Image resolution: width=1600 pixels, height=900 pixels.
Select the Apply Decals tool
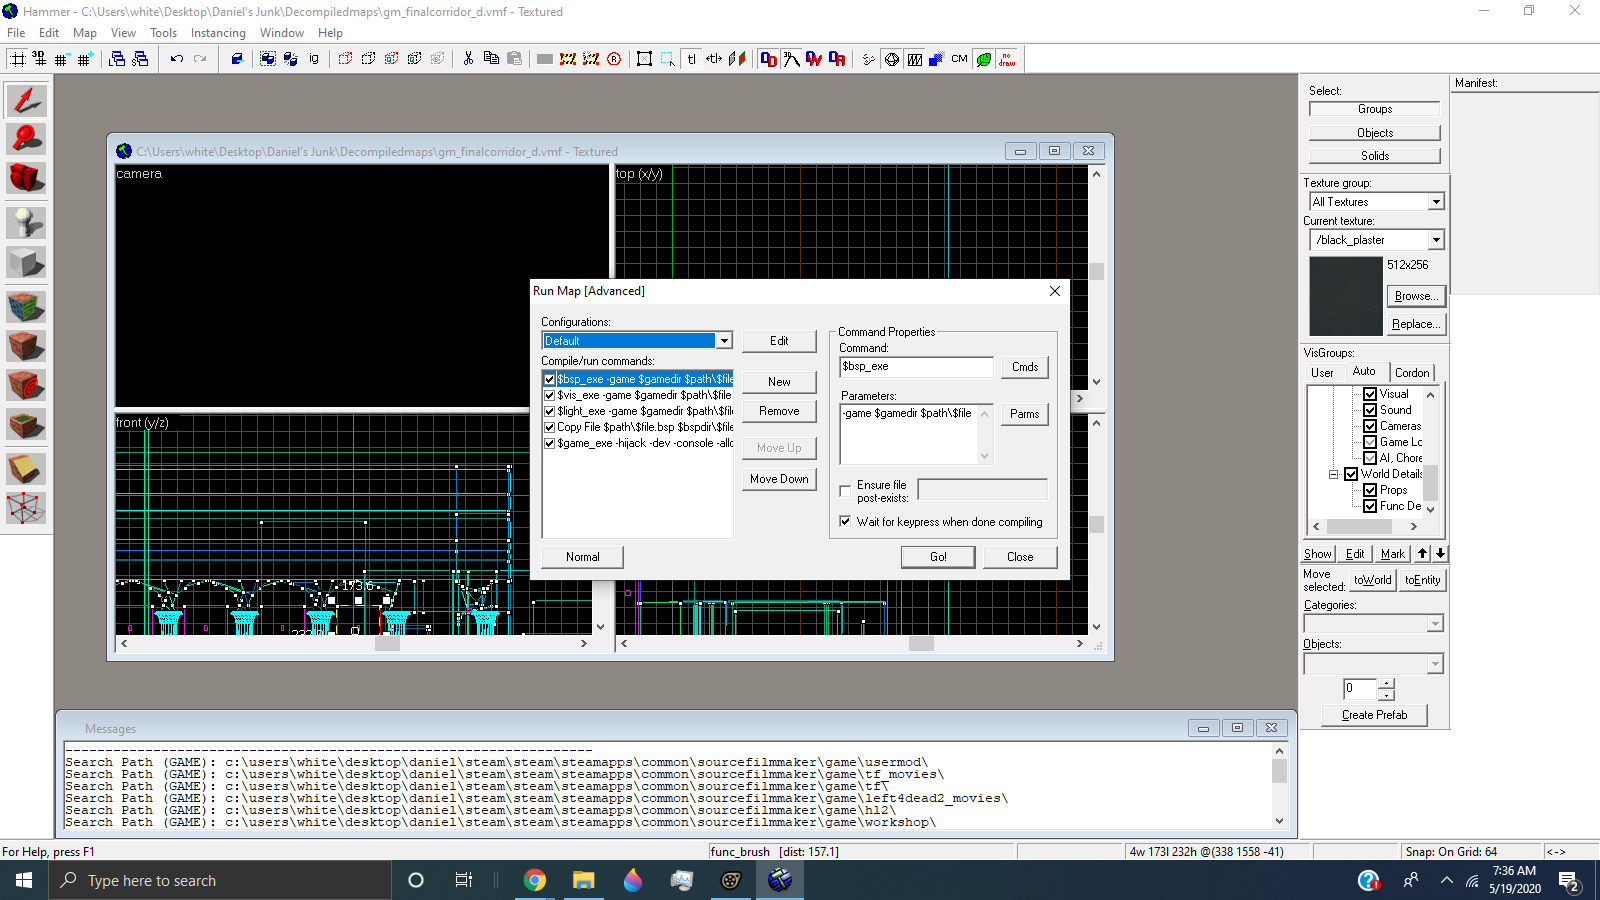(x=26, y=385)
